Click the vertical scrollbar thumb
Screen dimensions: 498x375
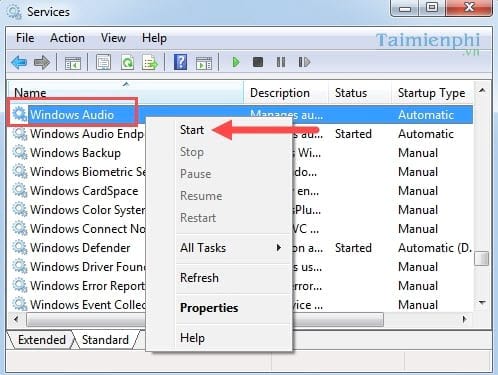(x=482, y=258)
